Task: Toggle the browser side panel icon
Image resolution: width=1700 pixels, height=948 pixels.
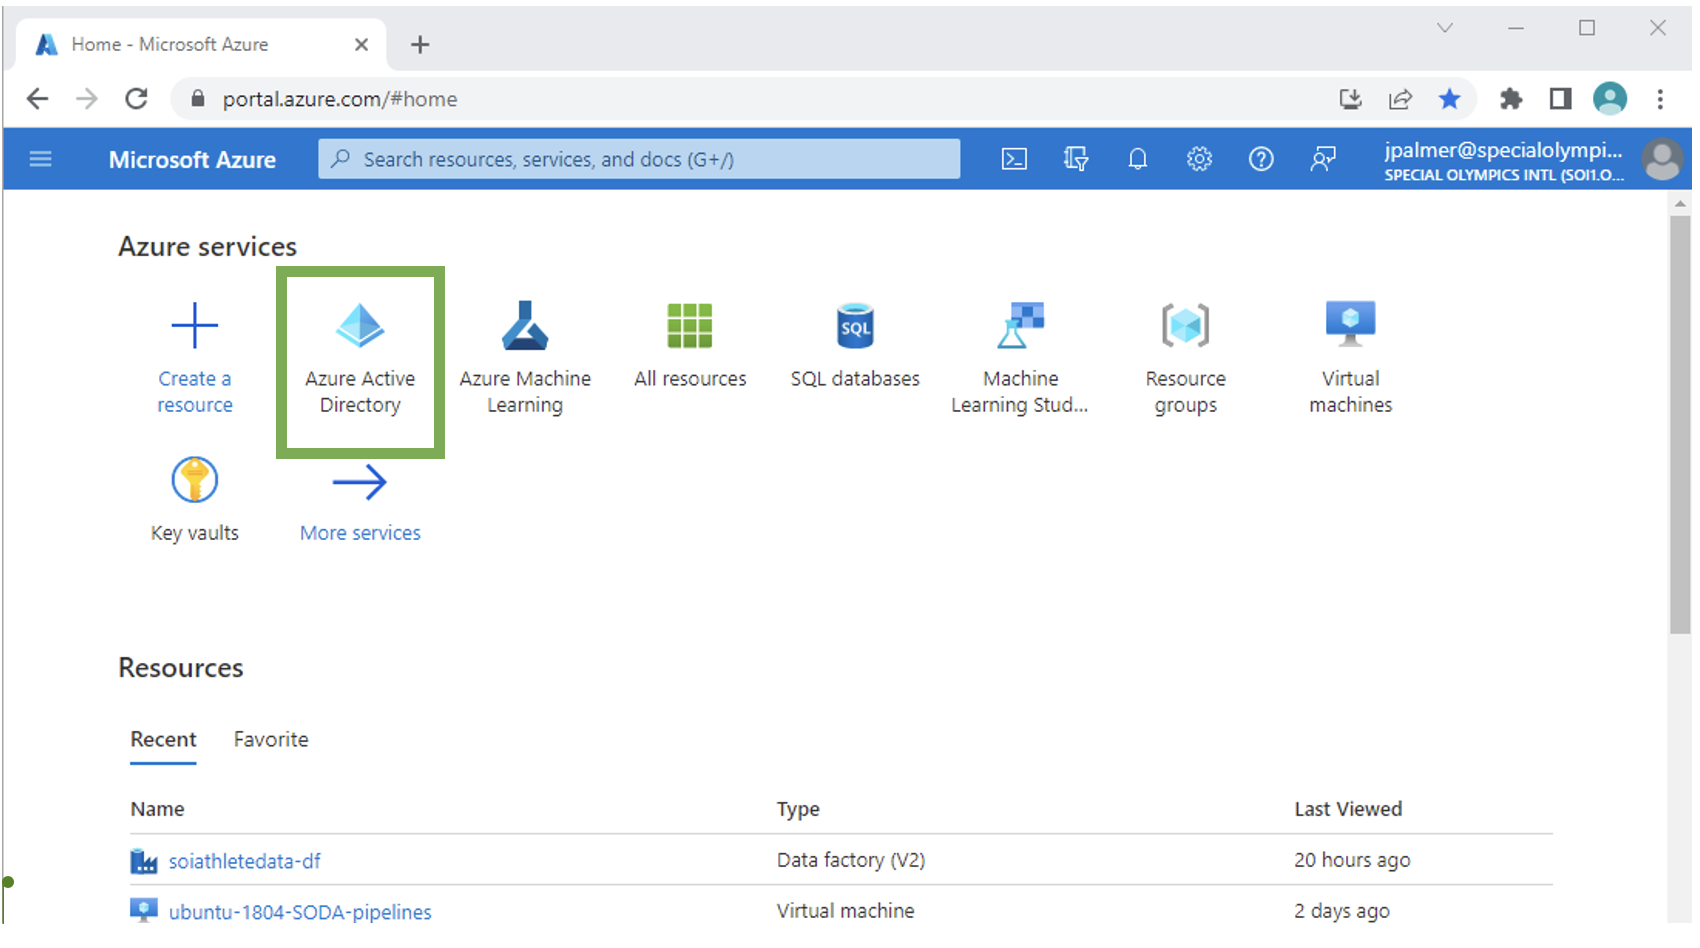Action: pos(1560,98)
